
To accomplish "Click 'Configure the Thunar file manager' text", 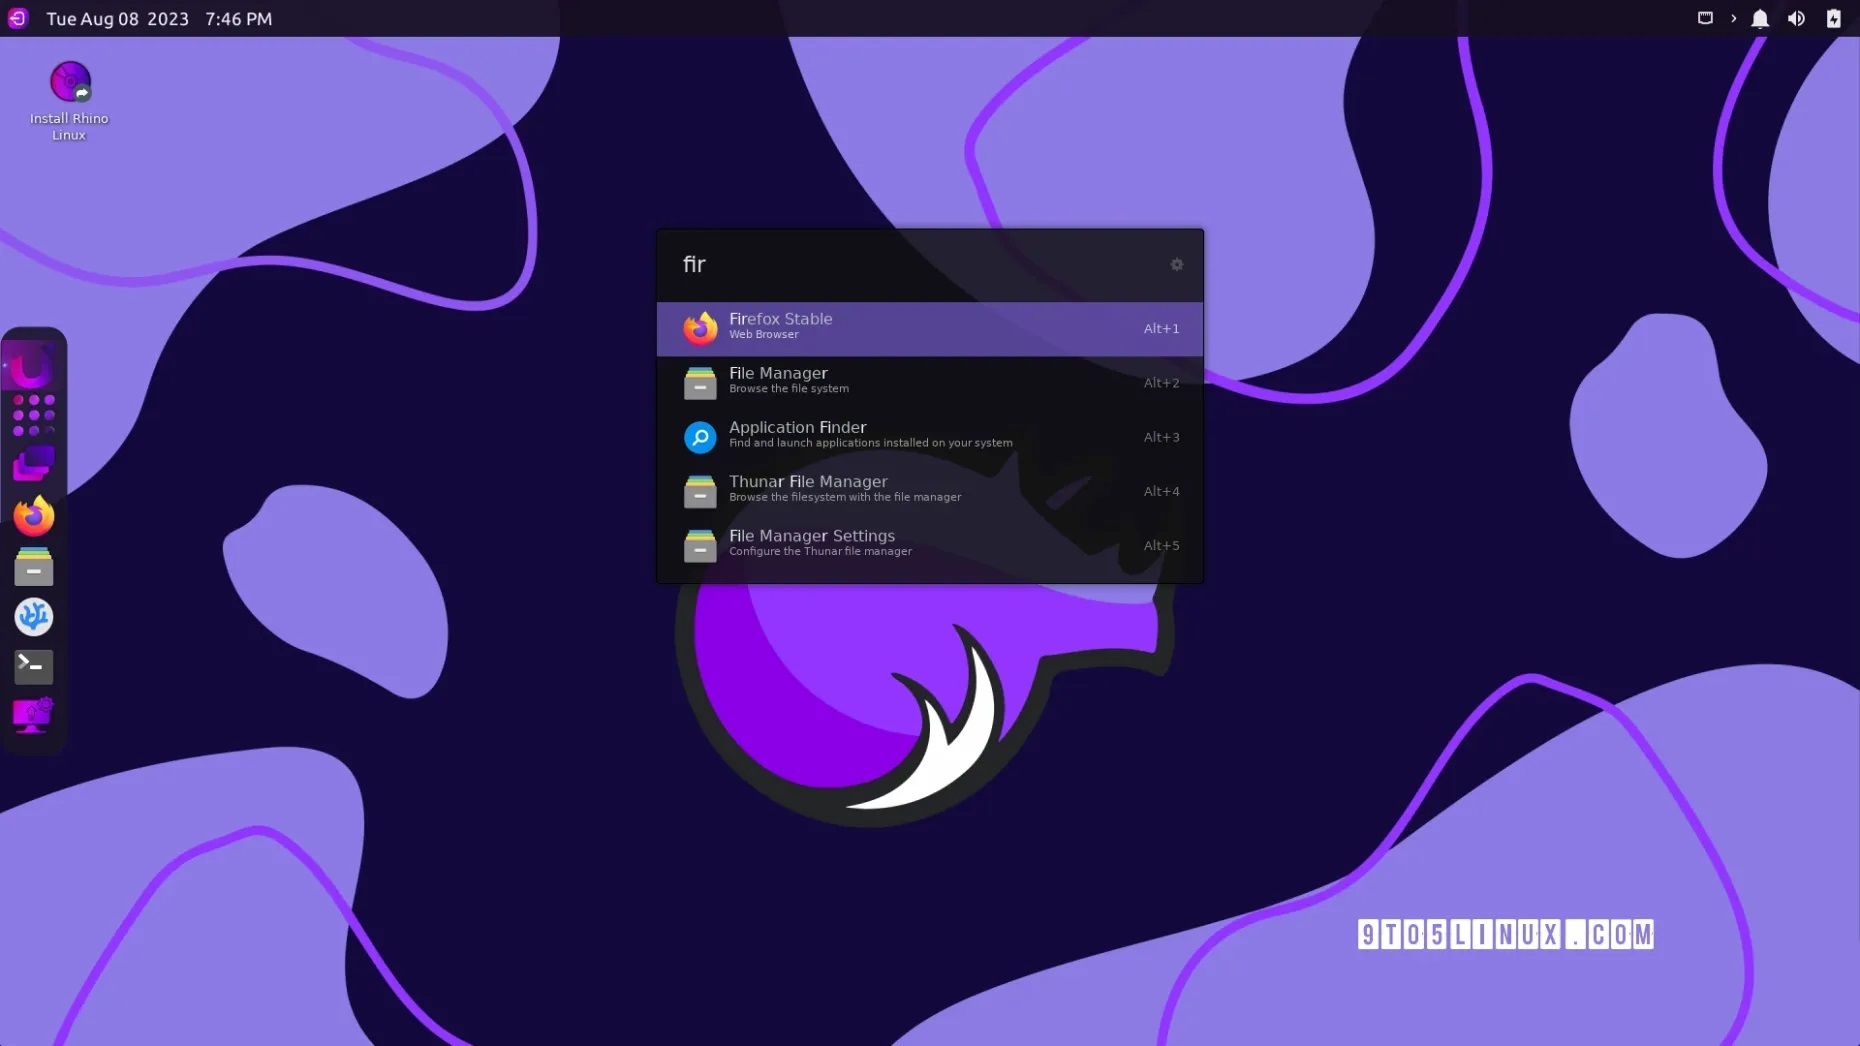I will click(x=820, y=551).
